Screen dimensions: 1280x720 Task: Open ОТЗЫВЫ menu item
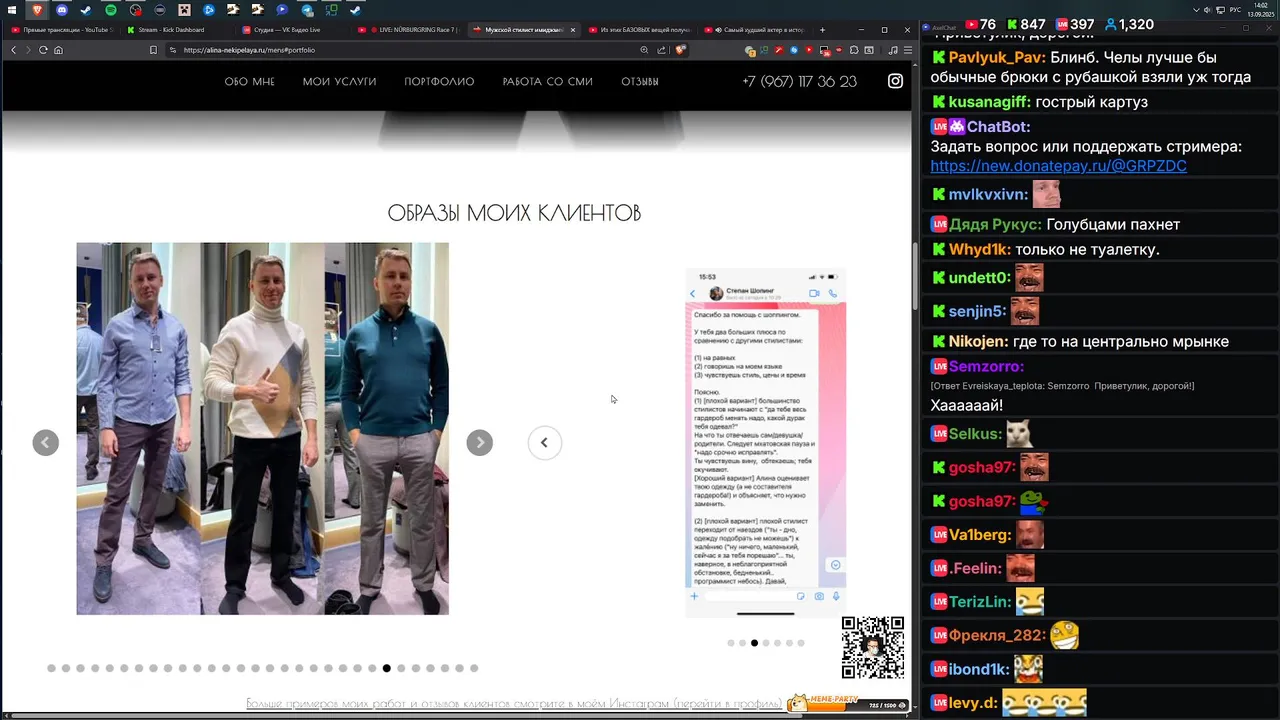point(640,82)
